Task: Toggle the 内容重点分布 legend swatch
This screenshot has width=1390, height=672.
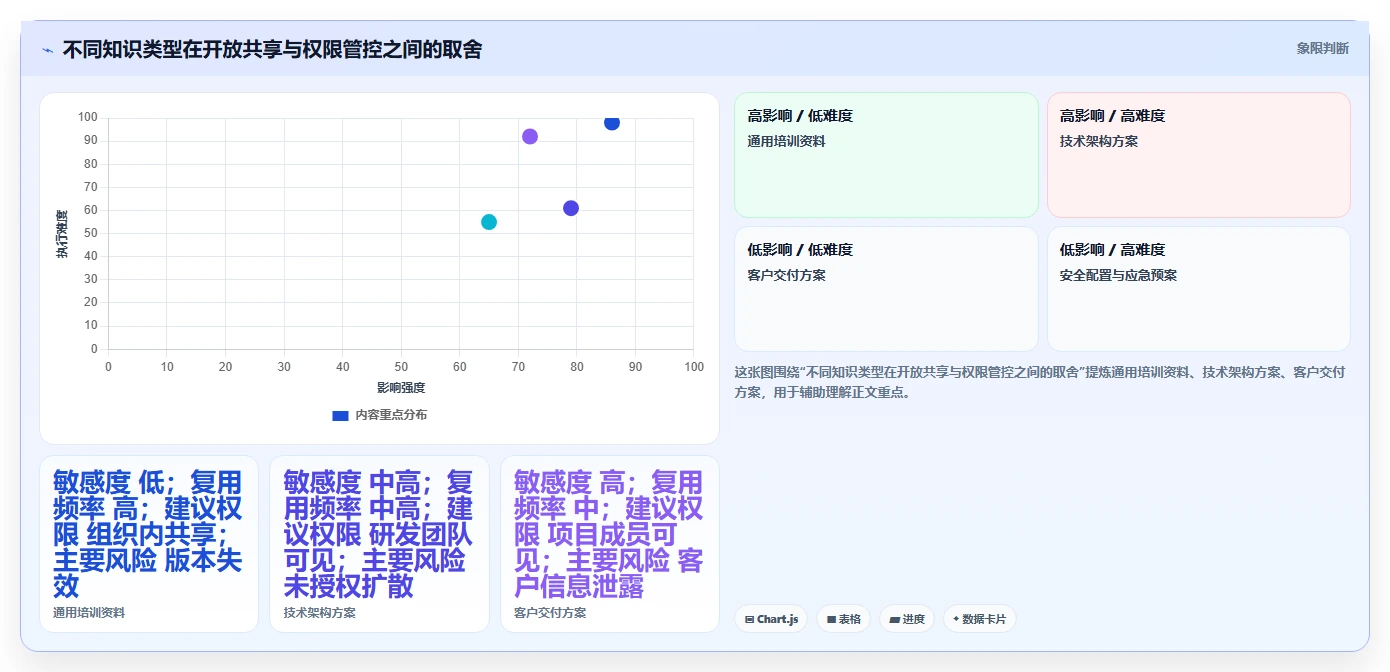Action: [340, 415]
